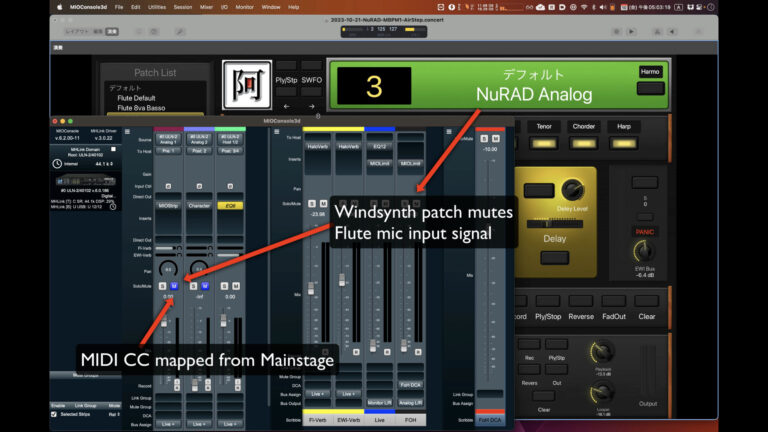Click the button under the Harmo label

click(650, 89)
